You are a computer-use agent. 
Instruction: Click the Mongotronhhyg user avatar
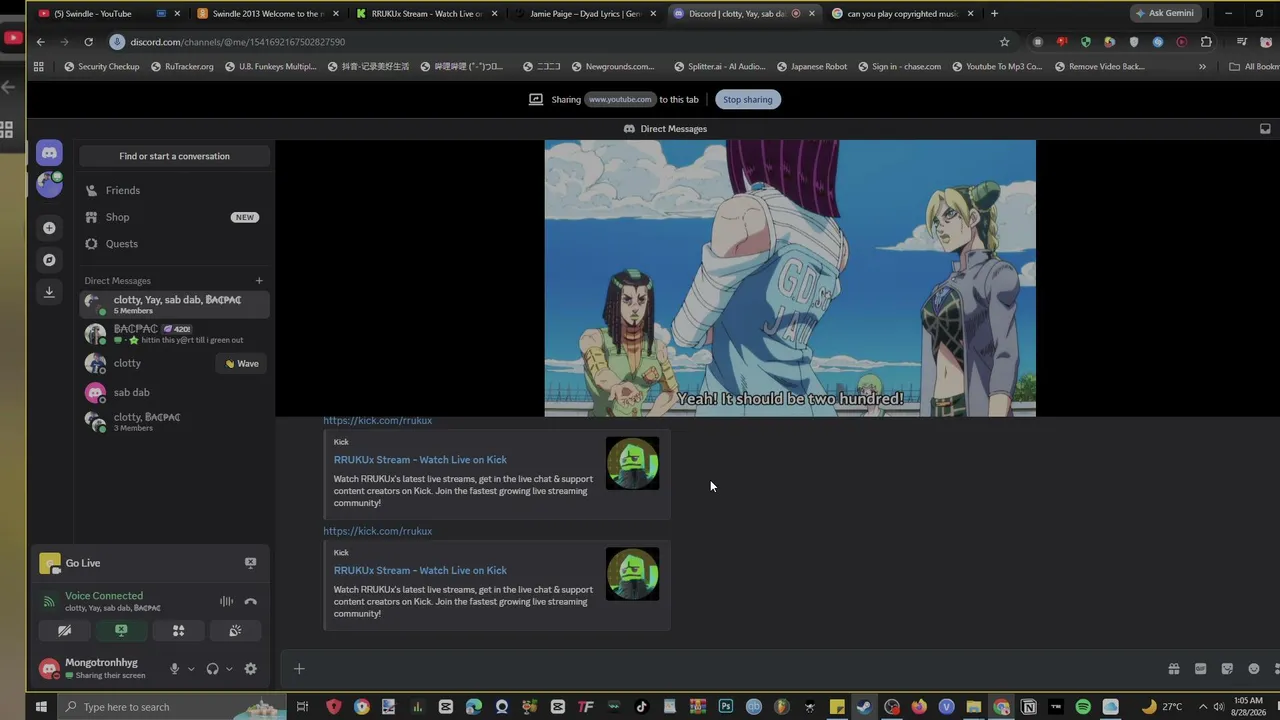(x=49, y=669)
